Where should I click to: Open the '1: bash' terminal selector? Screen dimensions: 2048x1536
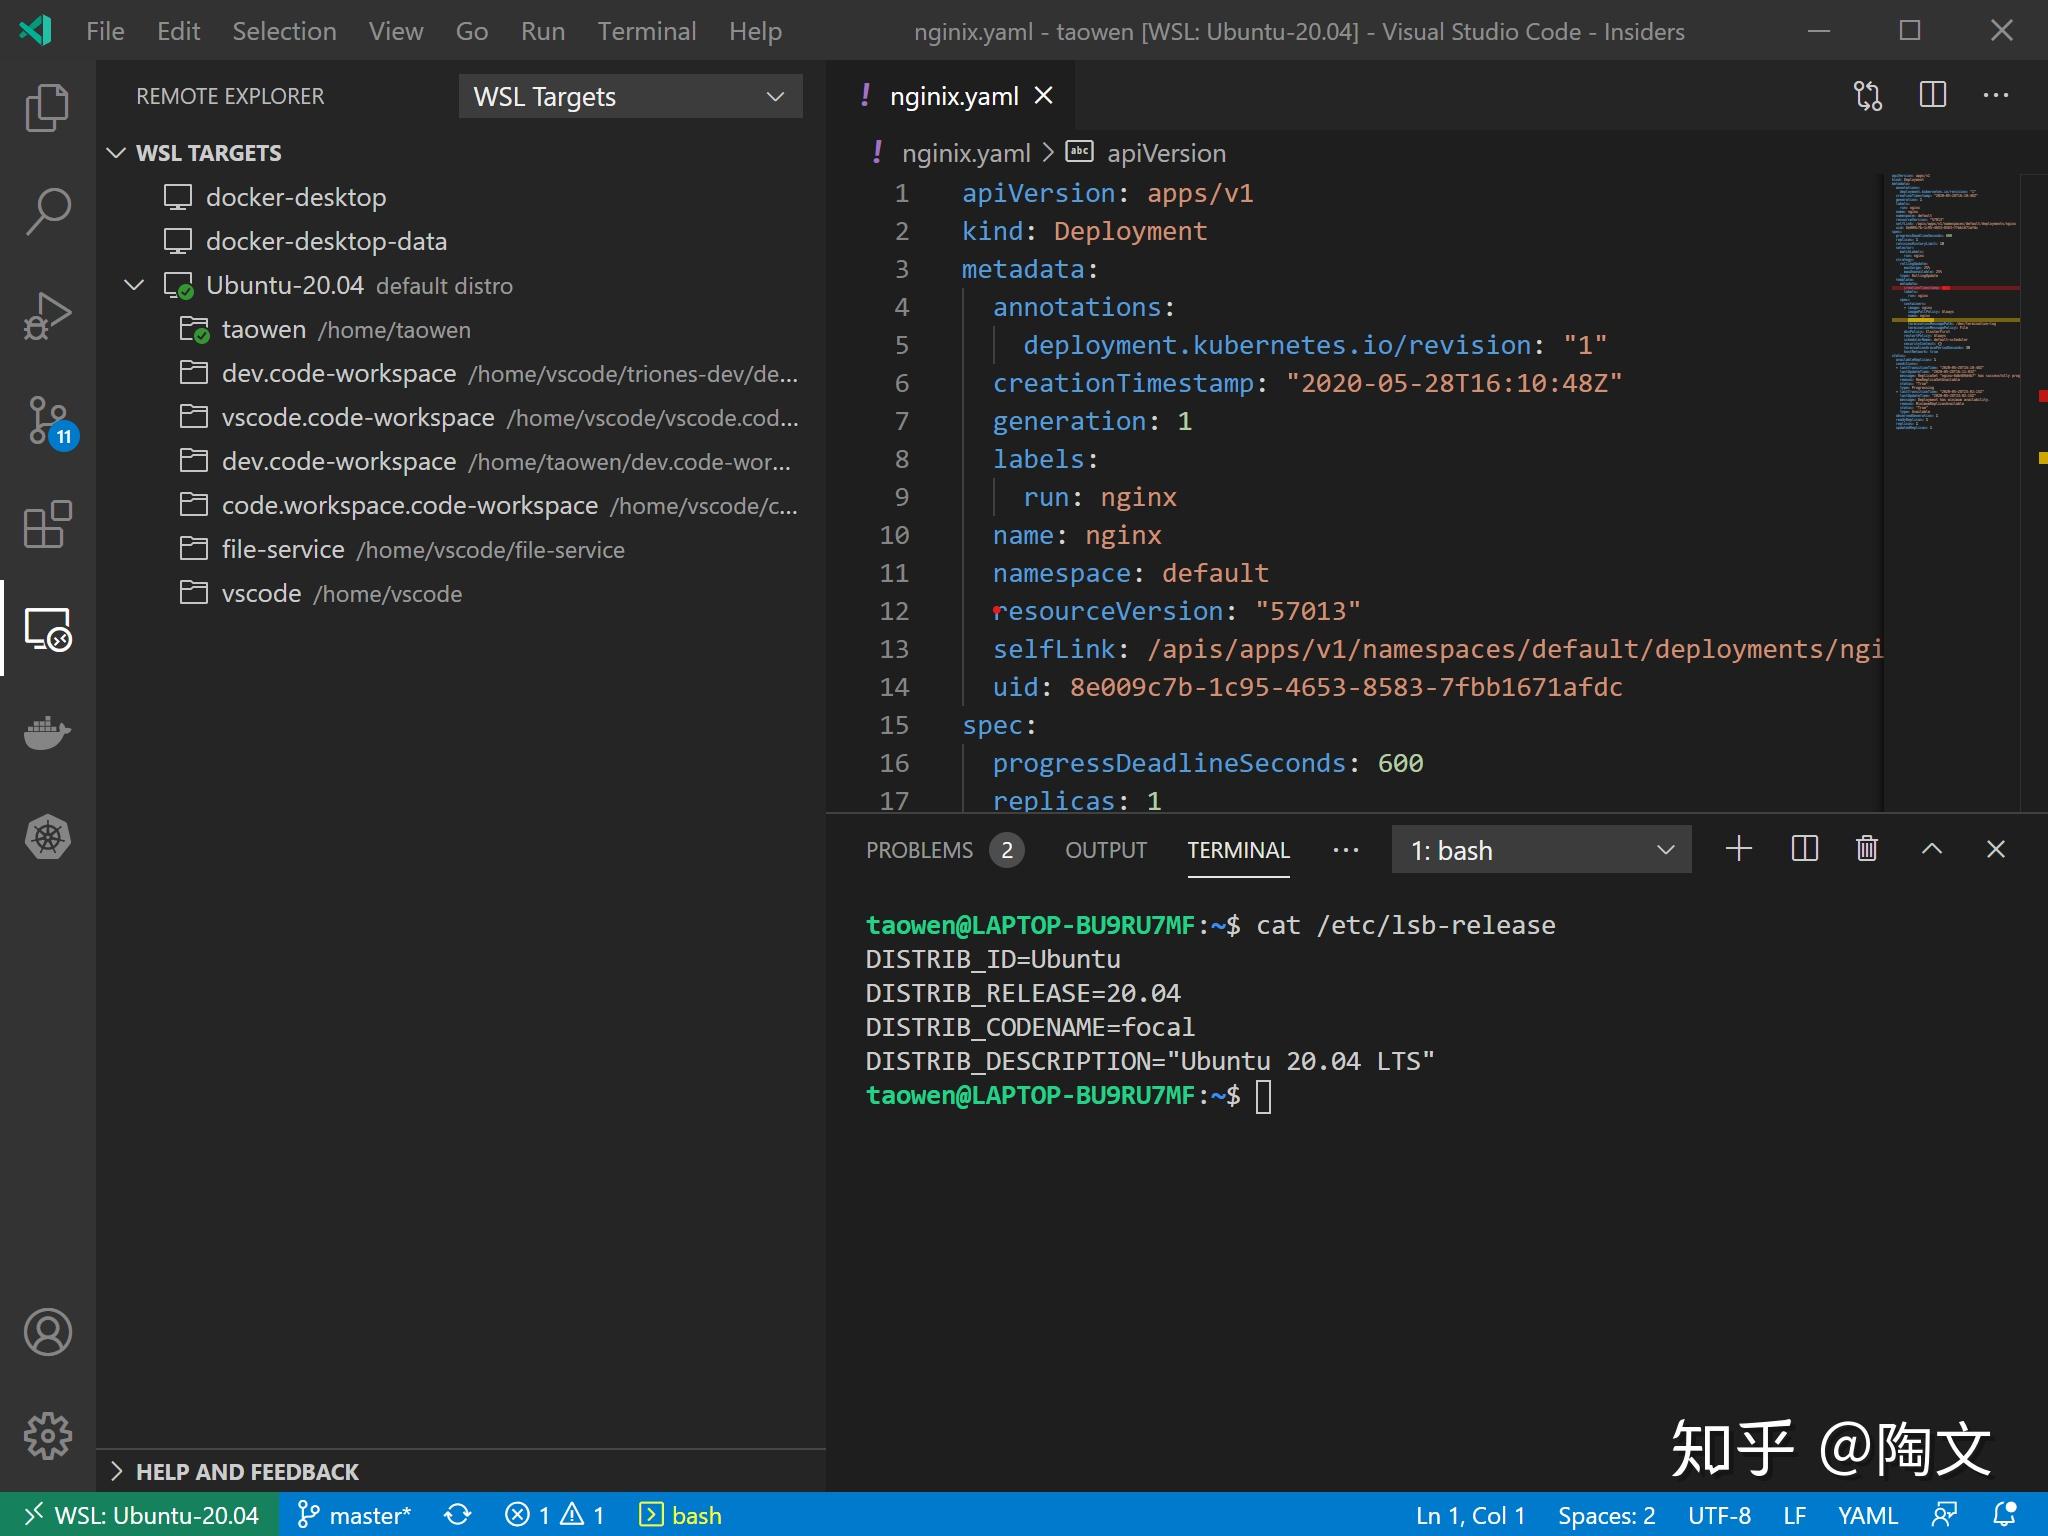click(x=1540, y=850)
